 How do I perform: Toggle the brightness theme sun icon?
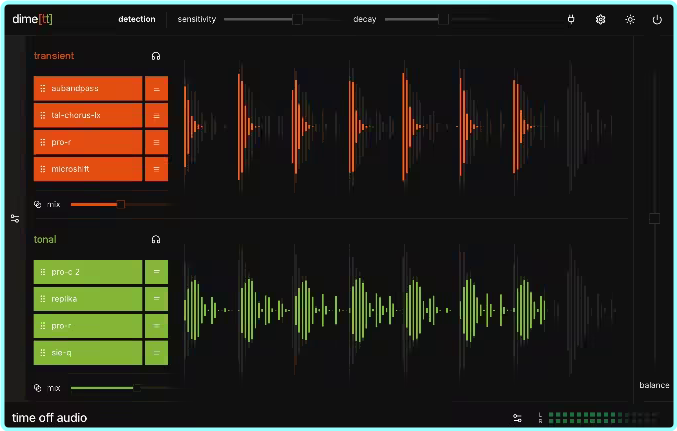[x=630, y=19]
